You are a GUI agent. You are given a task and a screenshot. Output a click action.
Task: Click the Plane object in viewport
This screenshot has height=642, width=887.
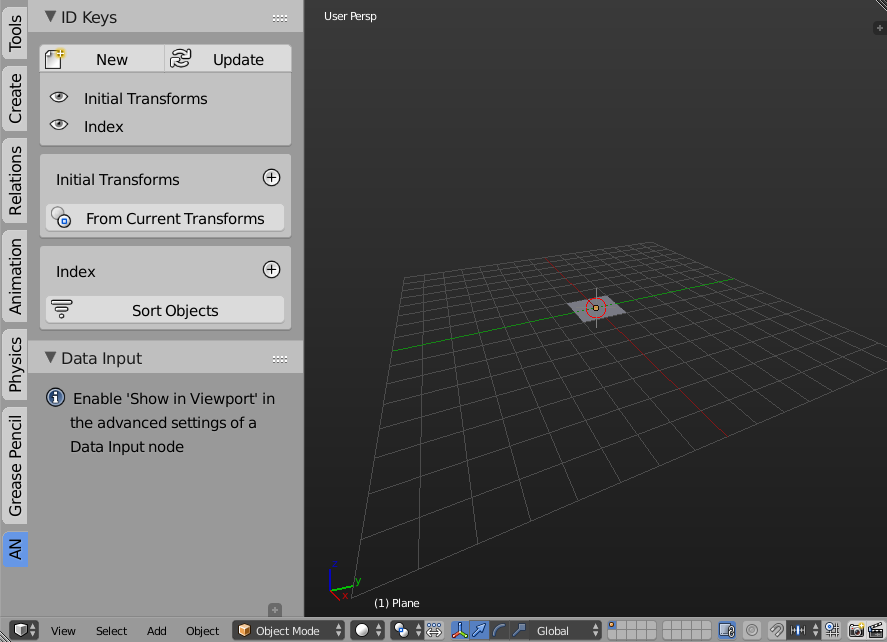coord(596,308)
